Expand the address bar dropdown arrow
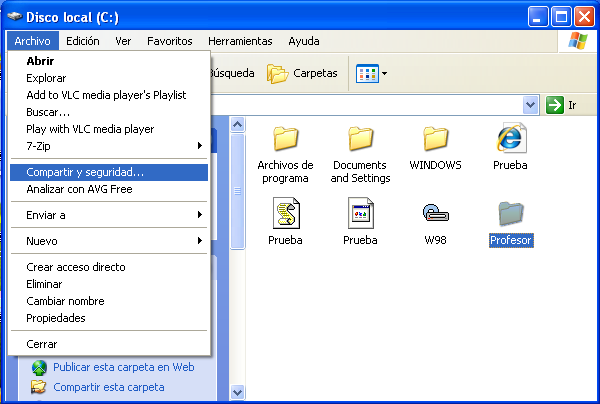 [530, 104]
